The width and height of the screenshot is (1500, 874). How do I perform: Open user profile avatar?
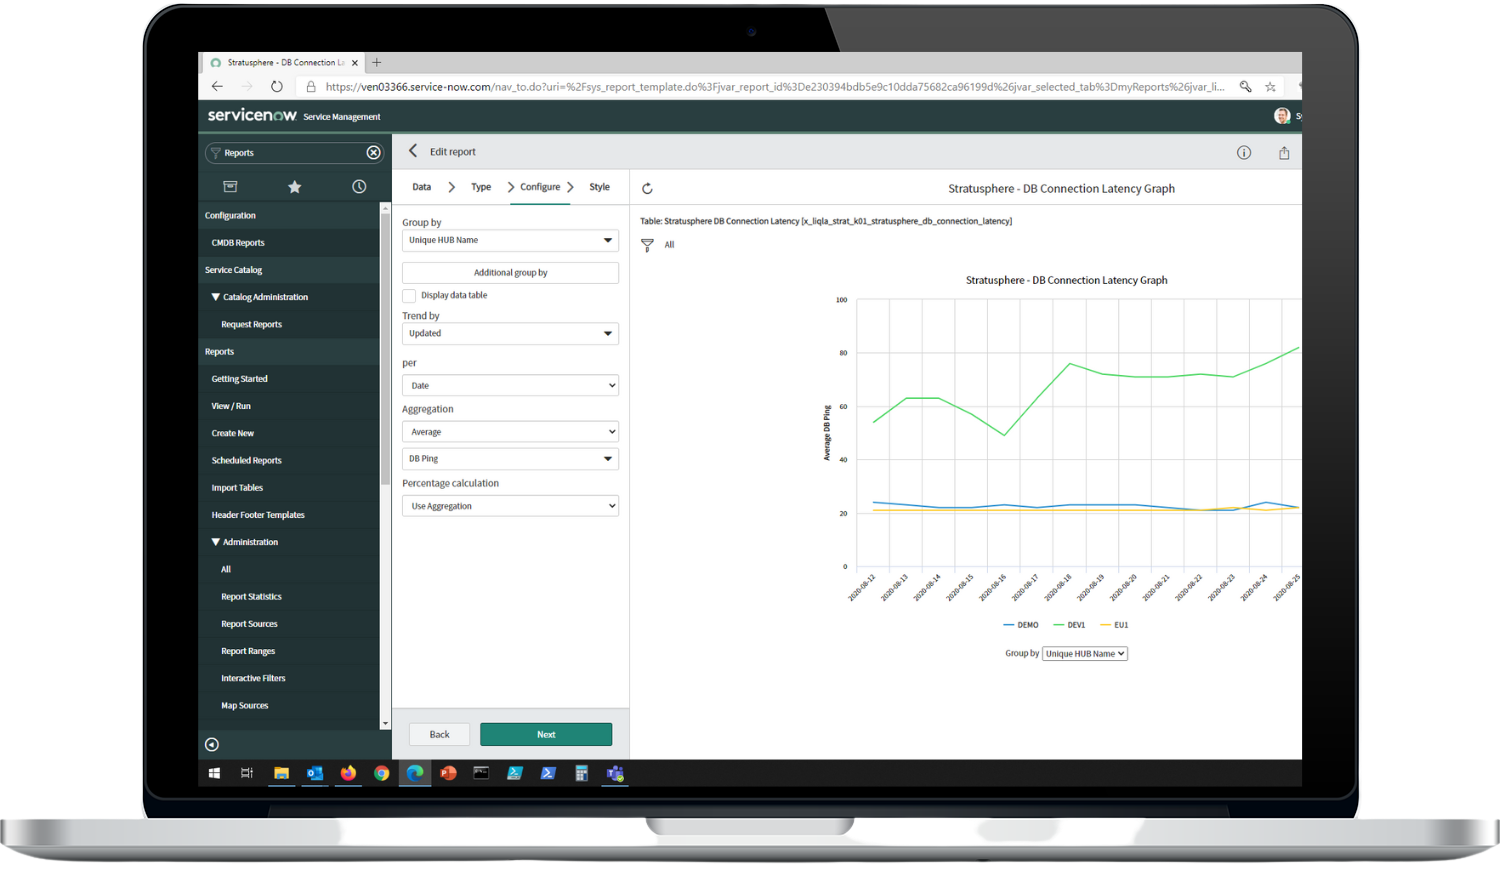click(1282, 116)
